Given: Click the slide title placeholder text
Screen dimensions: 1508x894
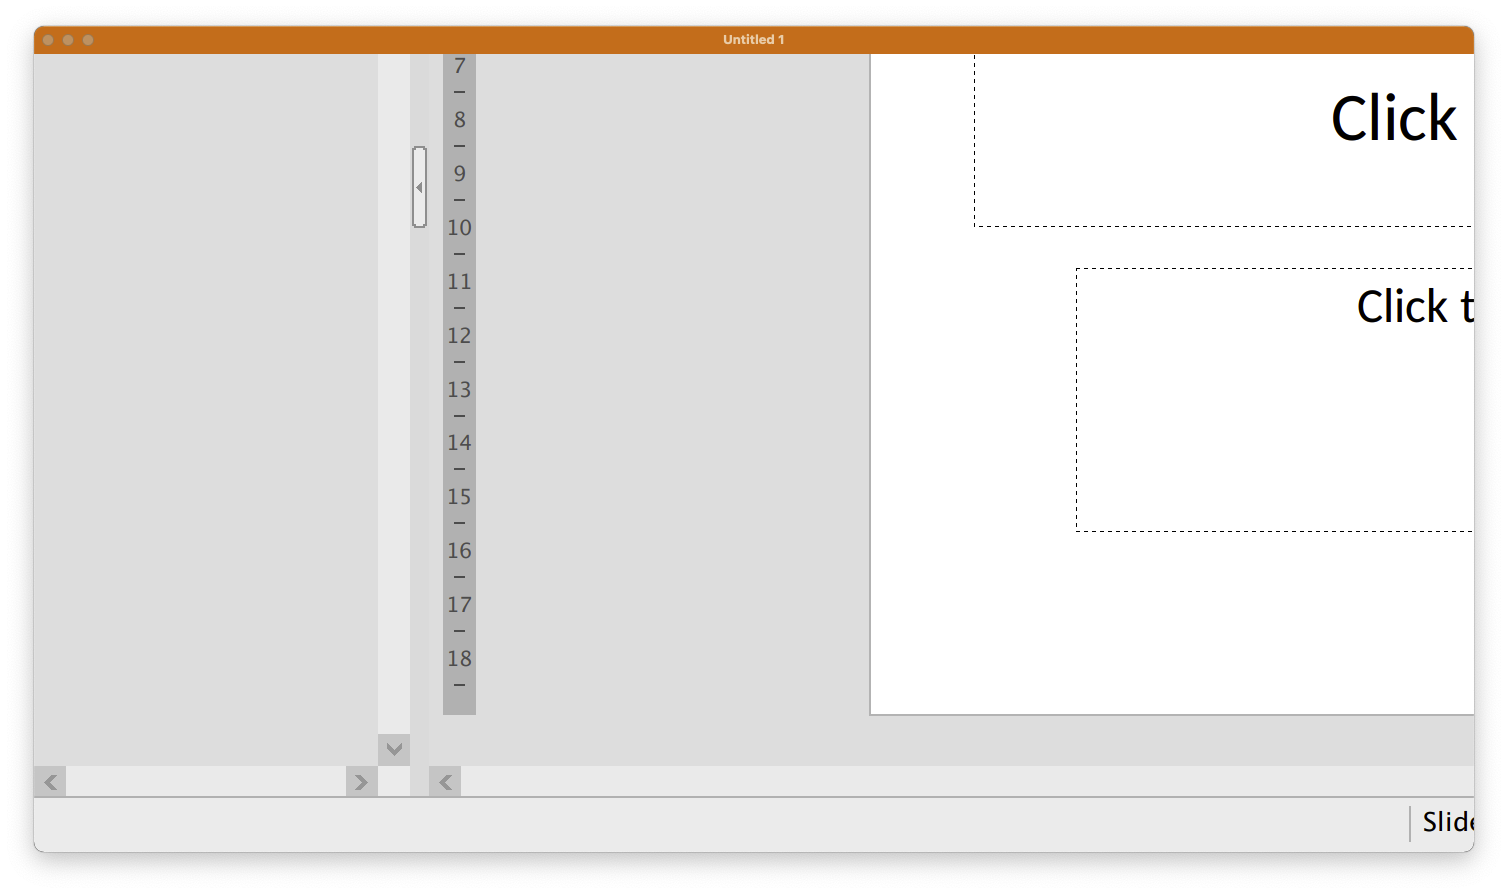Looking at the screenshot, I should [1393, 120].
